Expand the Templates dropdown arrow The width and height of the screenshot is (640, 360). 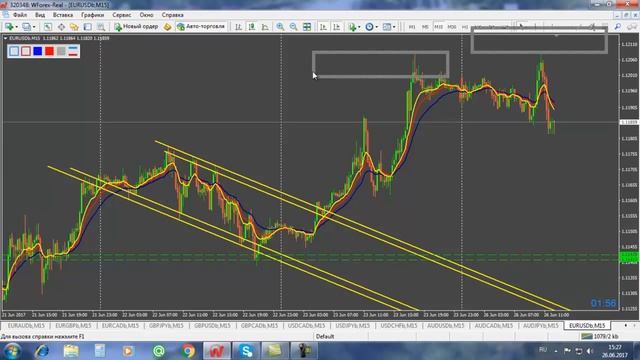(x=394, y=27)
